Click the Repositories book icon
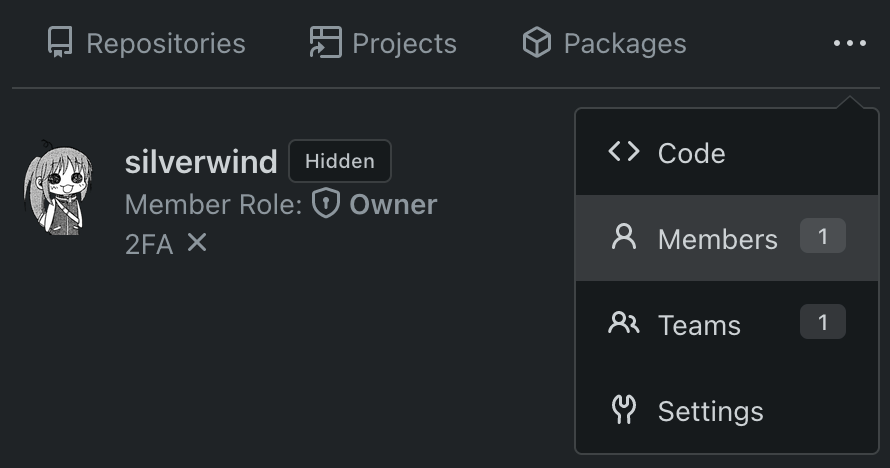This screenshot has width=890, height=468. coord(60,43)
